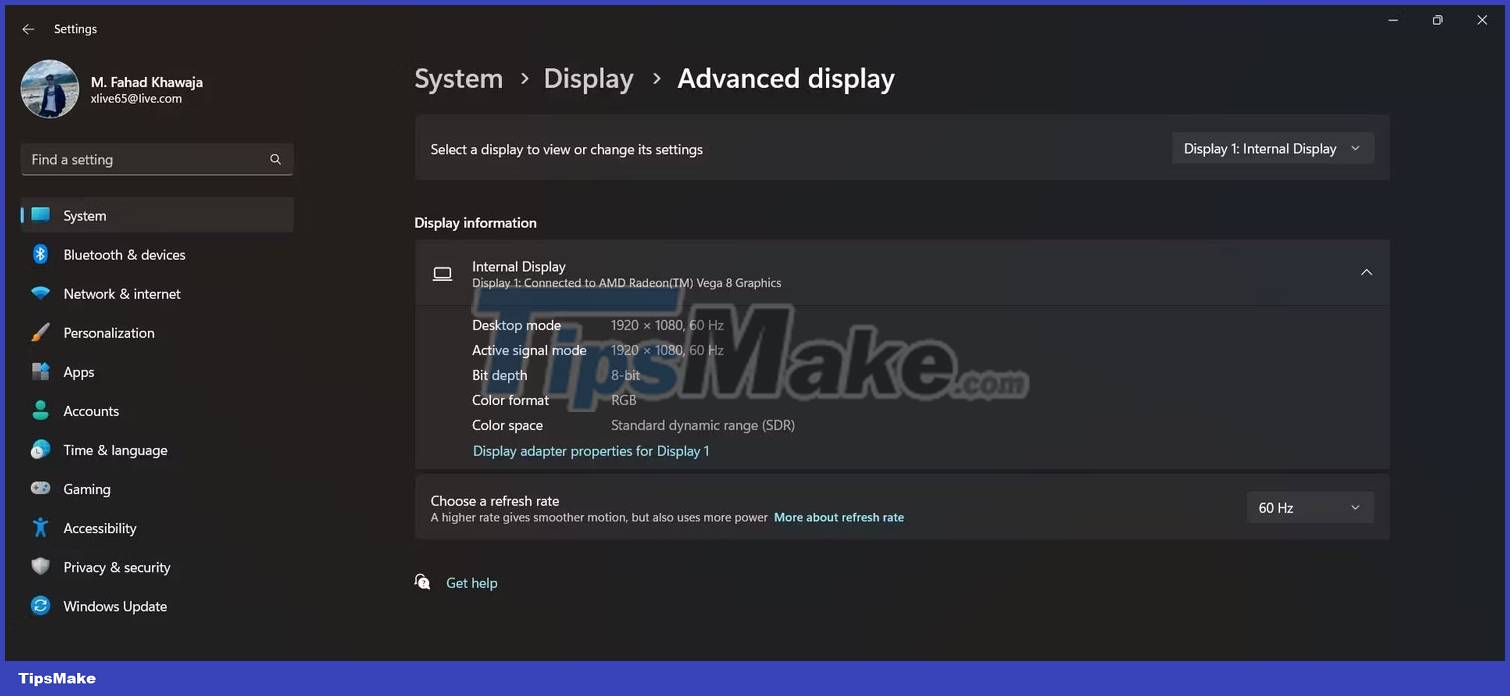The height and width of the screenshot is (696, 1510).
Task: Collapse the Internal Display information section
Action: point(1366,271)
